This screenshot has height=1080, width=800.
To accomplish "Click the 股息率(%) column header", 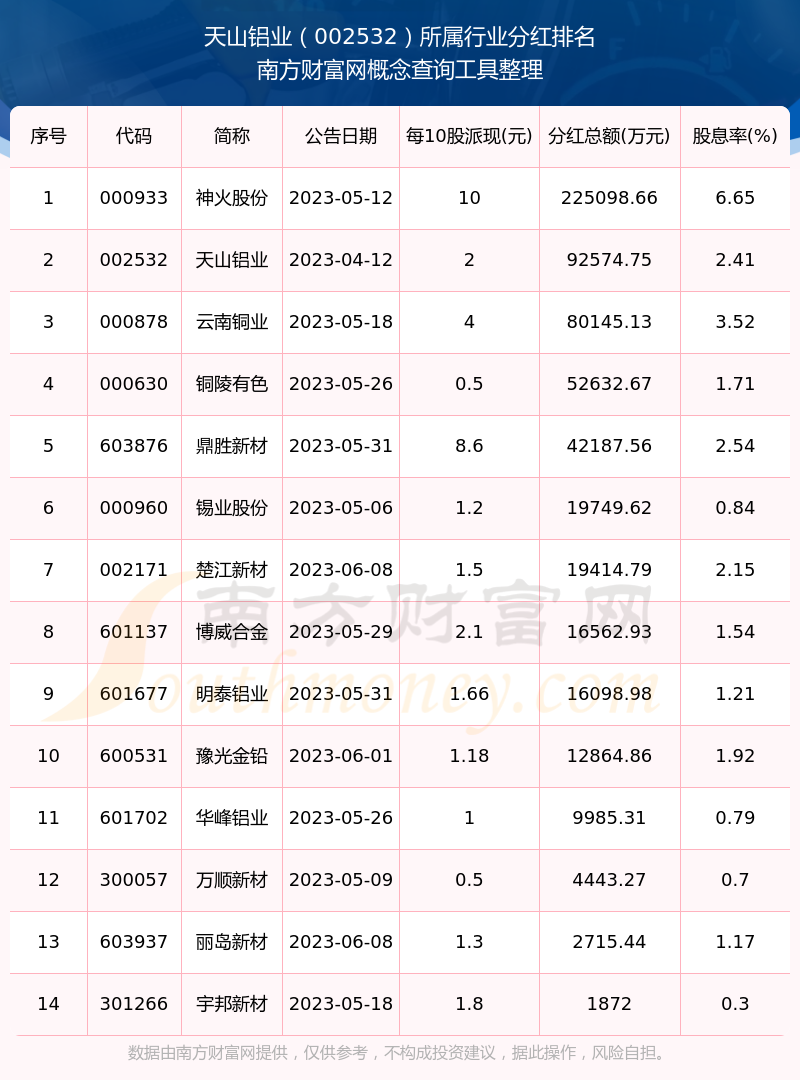I will (x=735, y=136).
